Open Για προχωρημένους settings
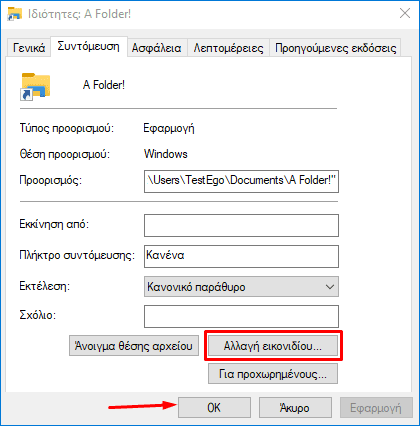 (x=273, y=374)
